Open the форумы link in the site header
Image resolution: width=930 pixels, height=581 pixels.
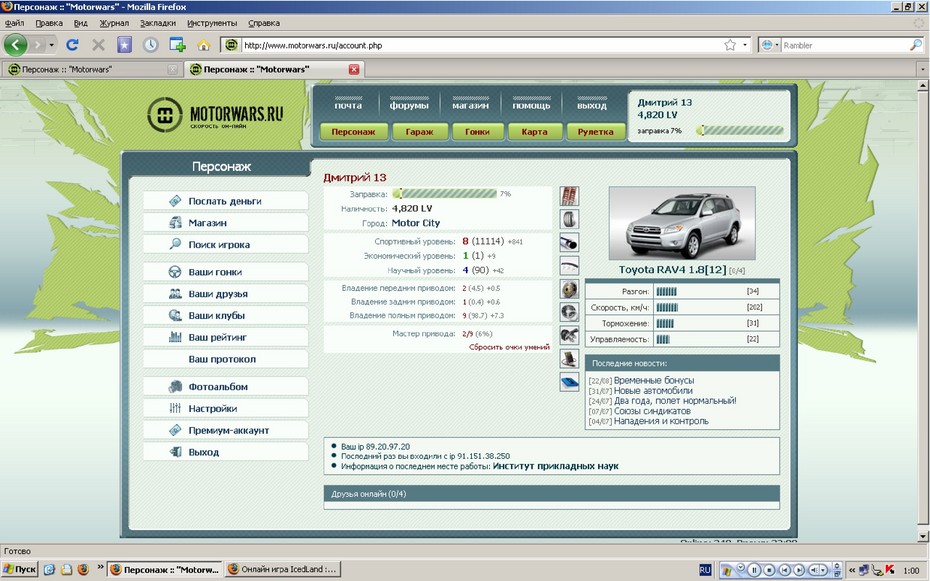coord(409,106)
